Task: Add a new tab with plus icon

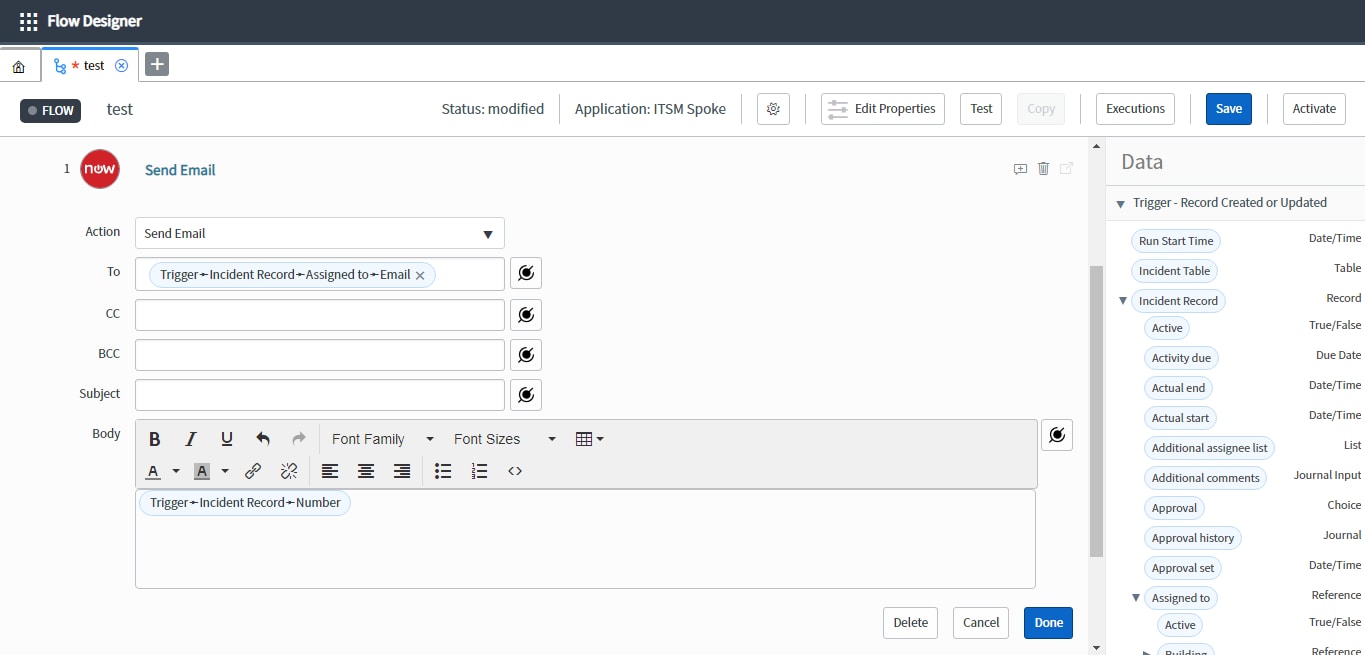Action: point(157,65)
